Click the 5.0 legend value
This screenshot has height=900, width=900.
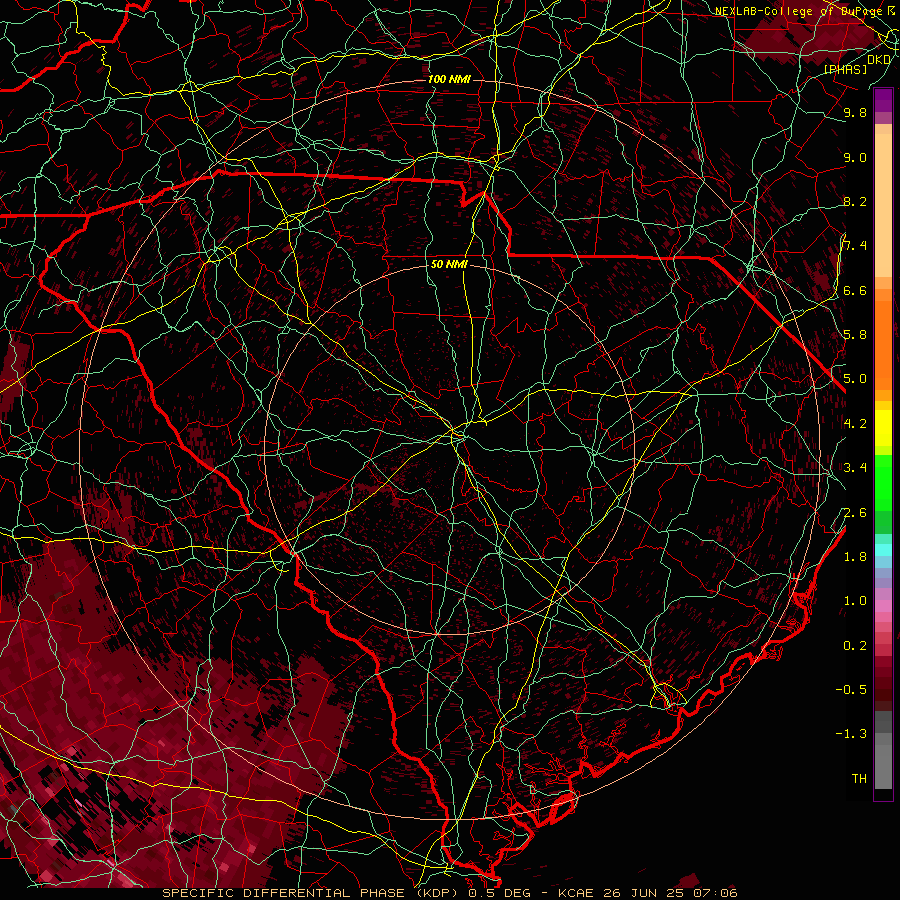pos(855,379)
